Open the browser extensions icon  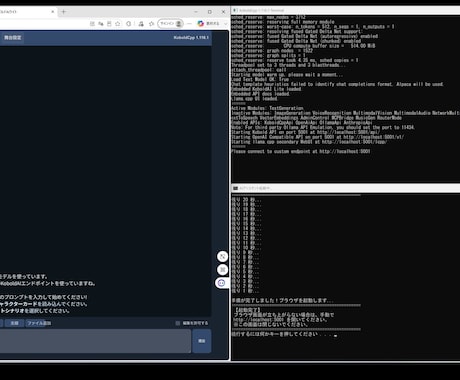[x=129, y=24]
